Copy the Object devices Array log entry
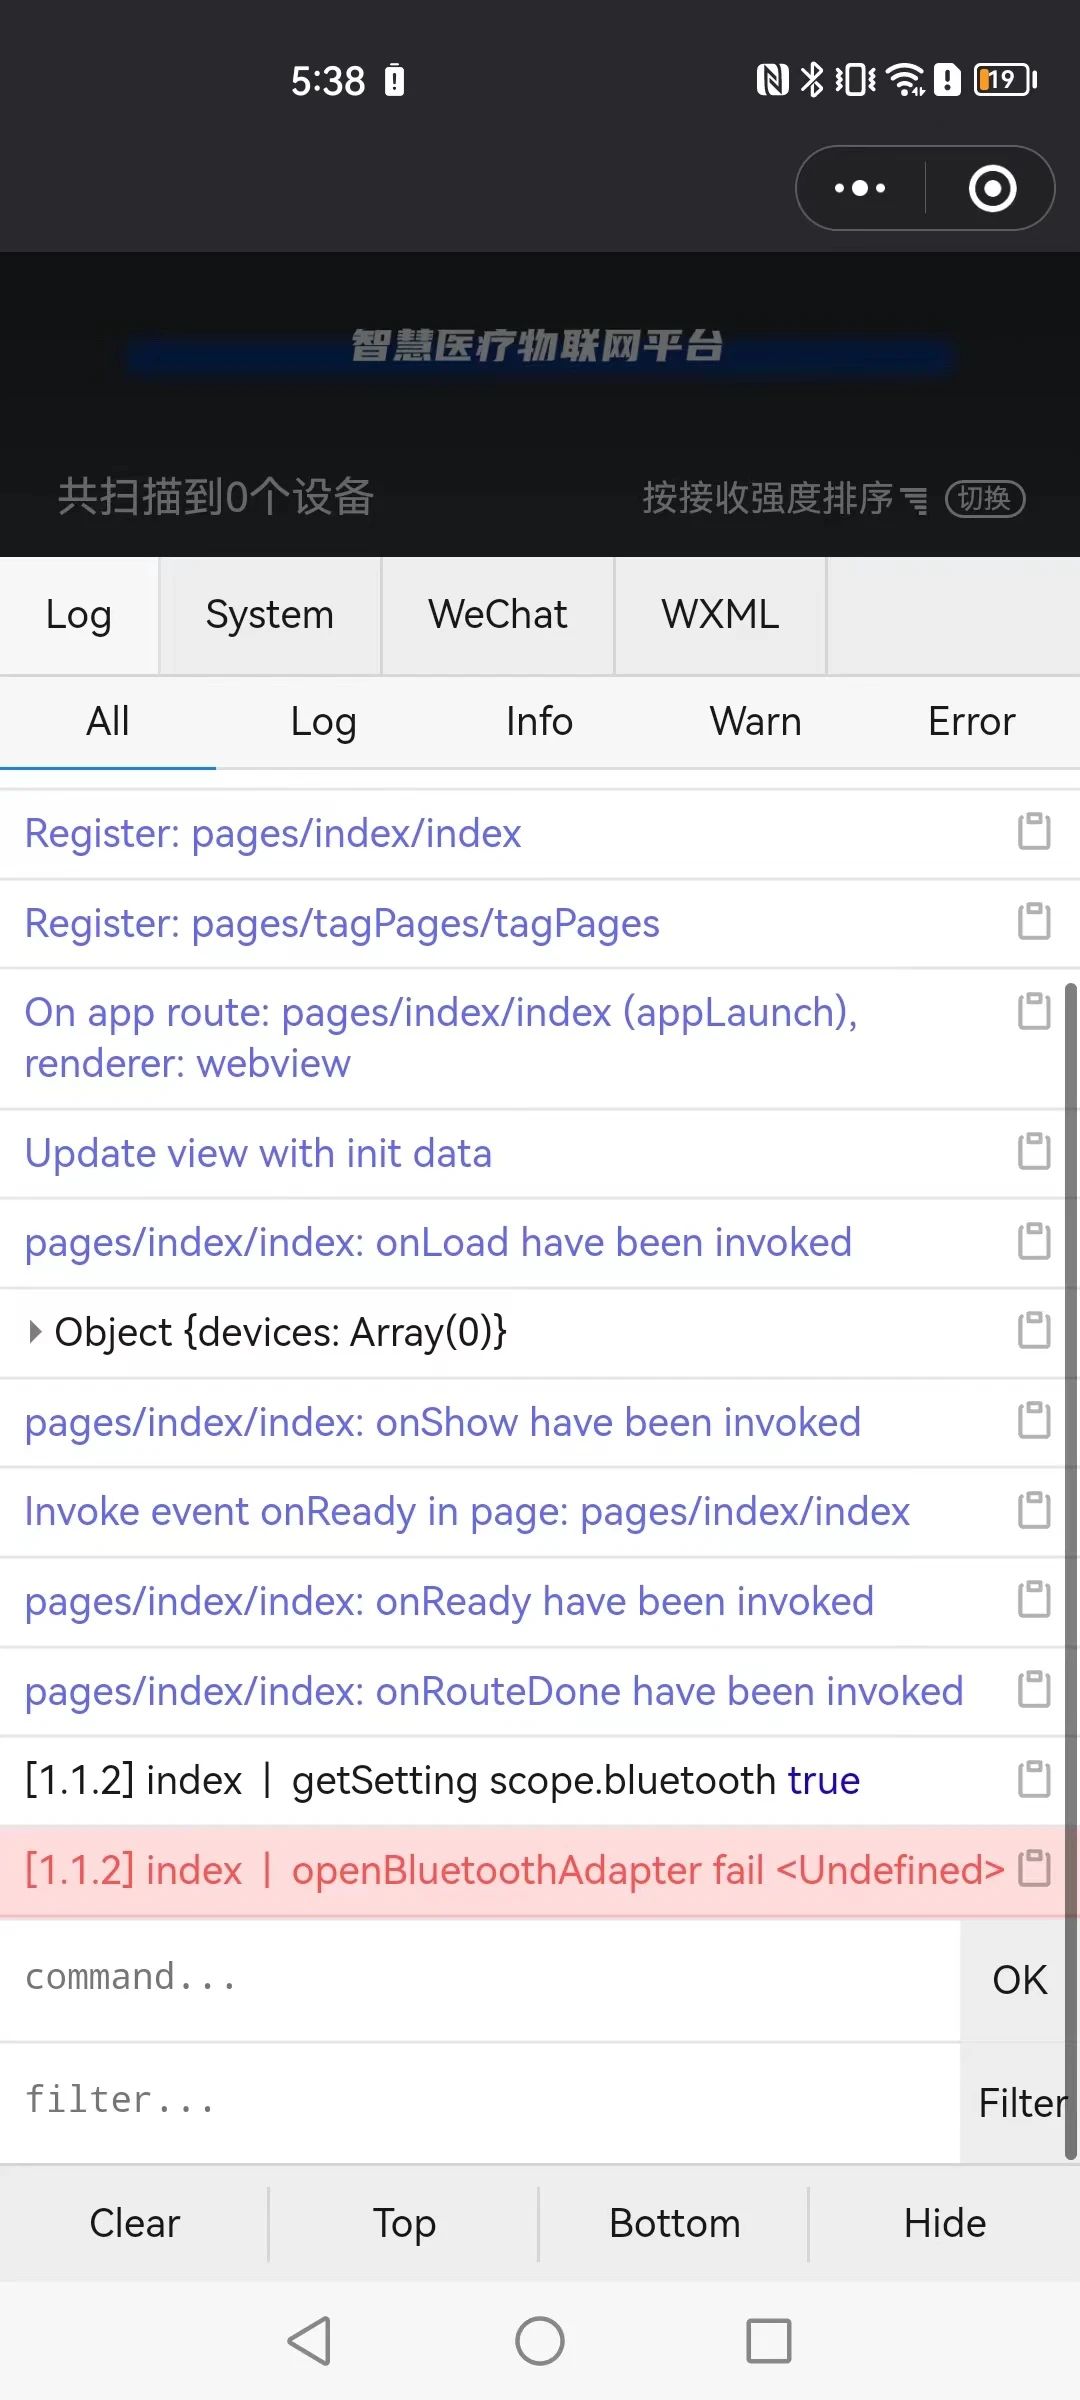Screen dimensions: 1080x2400 tap(1034, 1331)
